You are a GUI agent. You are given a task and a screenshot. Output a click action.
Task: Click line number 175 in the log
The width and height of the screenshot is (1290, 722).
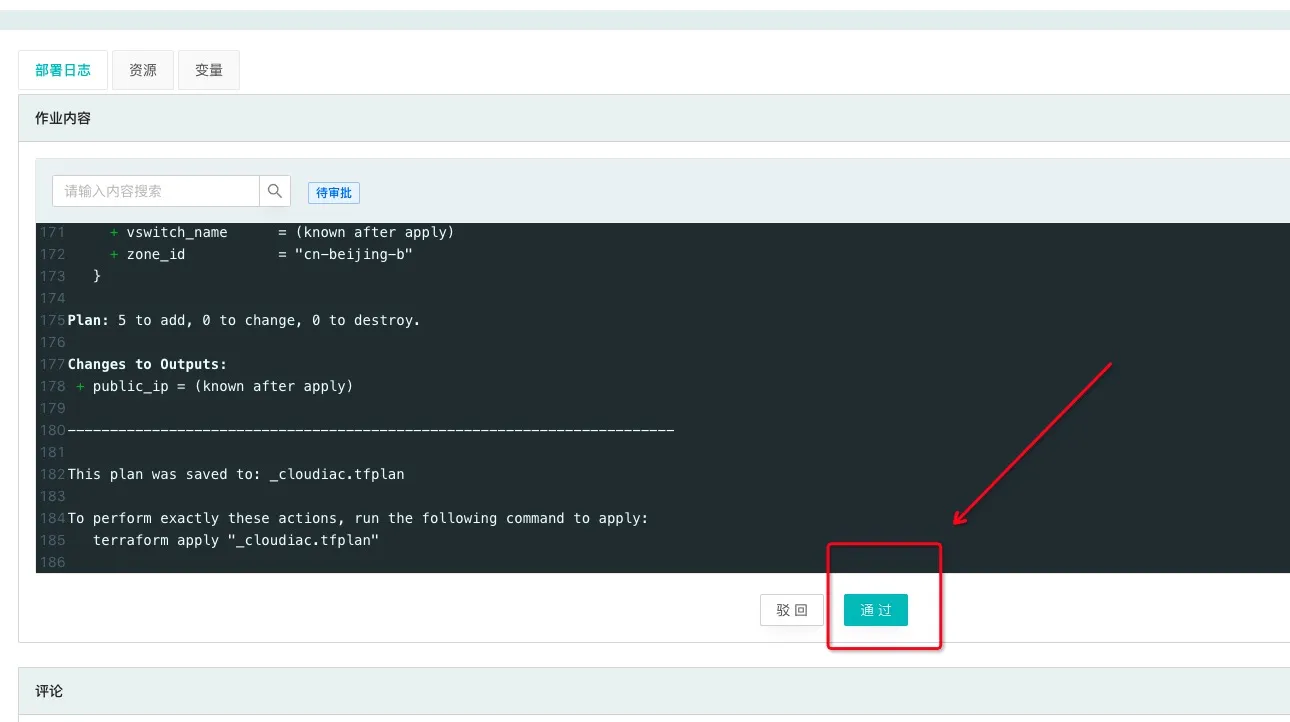coord(52,320)
